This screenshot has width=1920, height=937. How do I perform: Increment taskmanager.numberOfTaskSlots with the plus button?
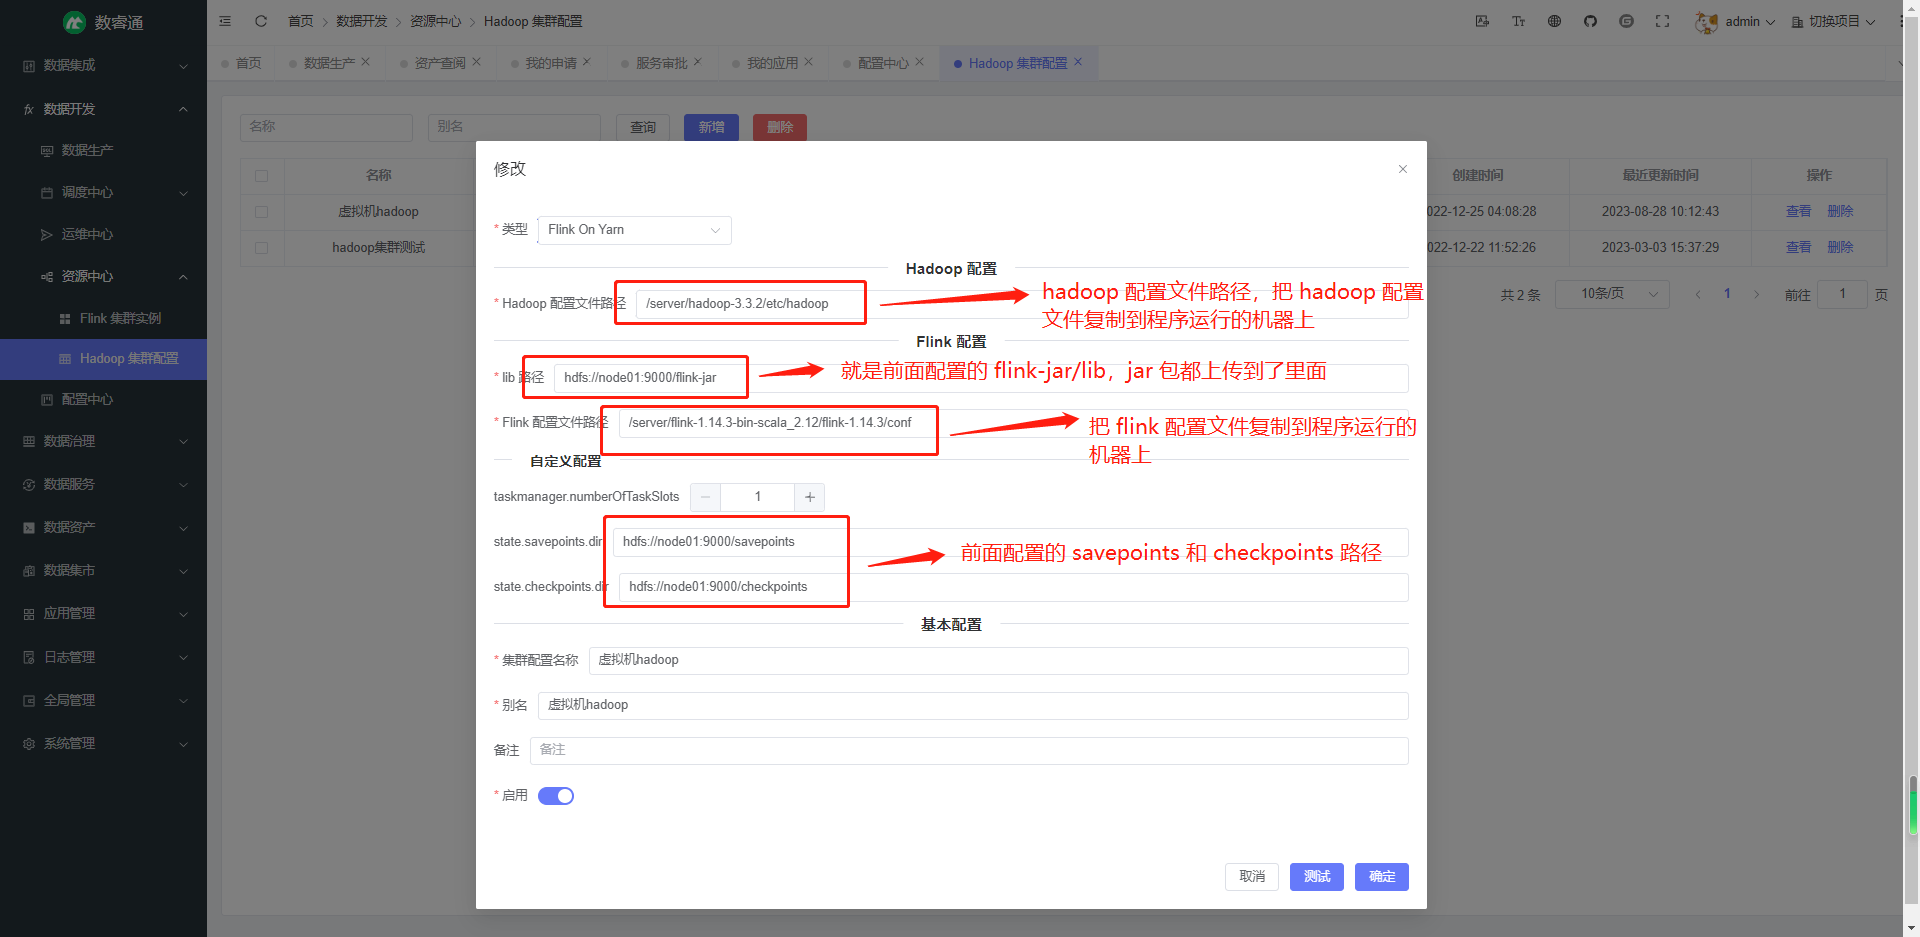coord(809,496)
